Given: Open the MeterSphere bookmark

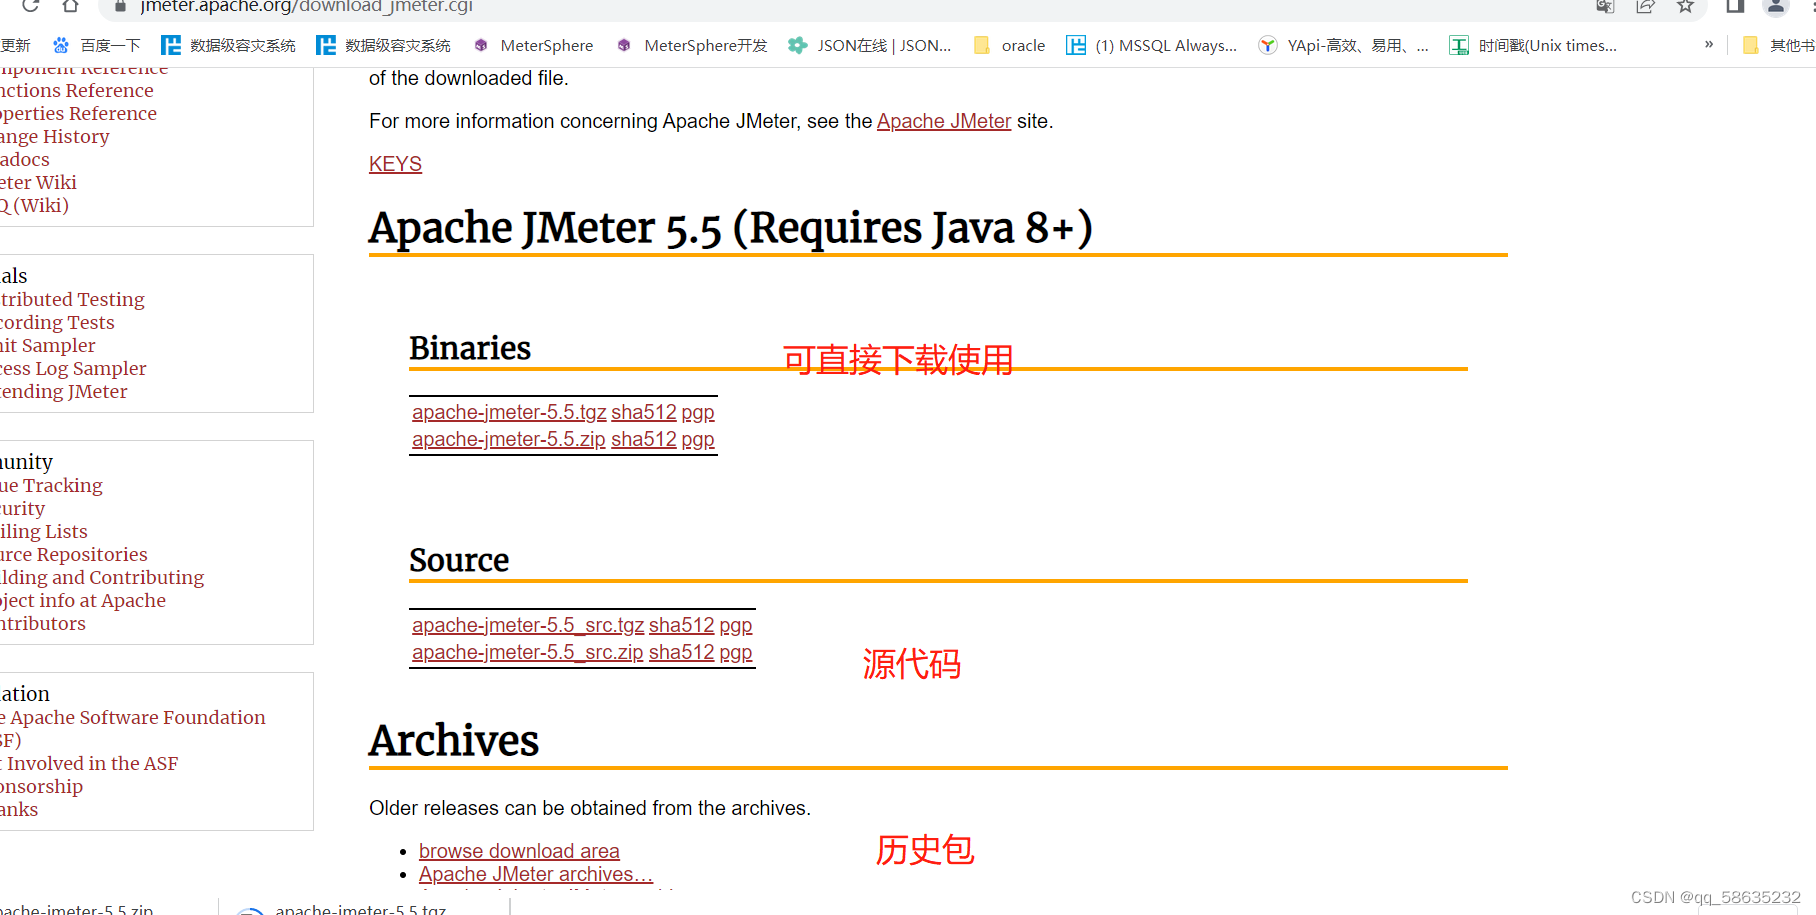Looking at the screenshot, I should [x=533, y=45].
